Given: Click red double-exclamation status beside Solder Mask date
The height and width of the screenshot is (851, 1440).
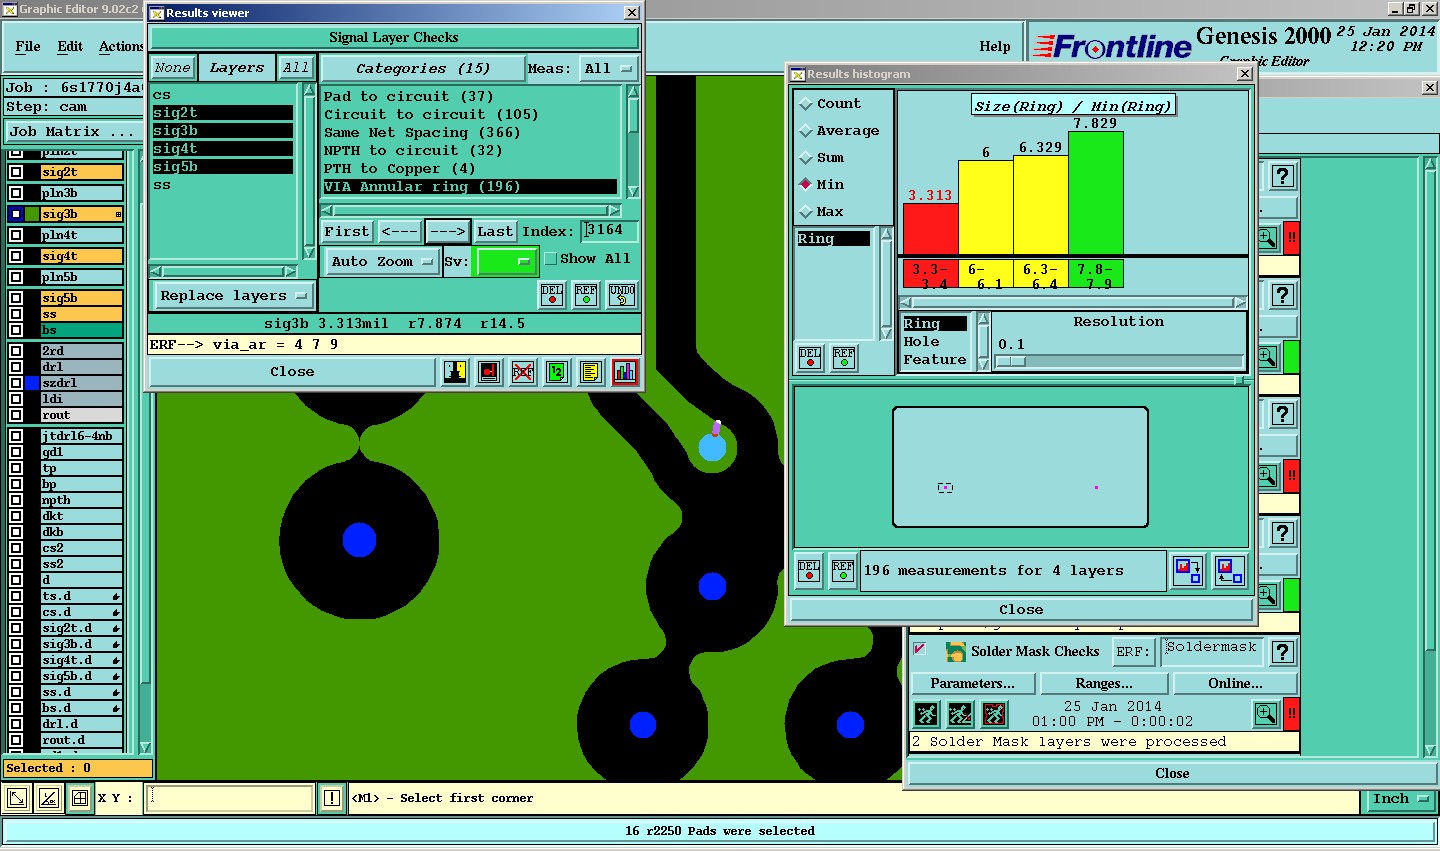Looking at the screenshot, I should (1292, 714).
